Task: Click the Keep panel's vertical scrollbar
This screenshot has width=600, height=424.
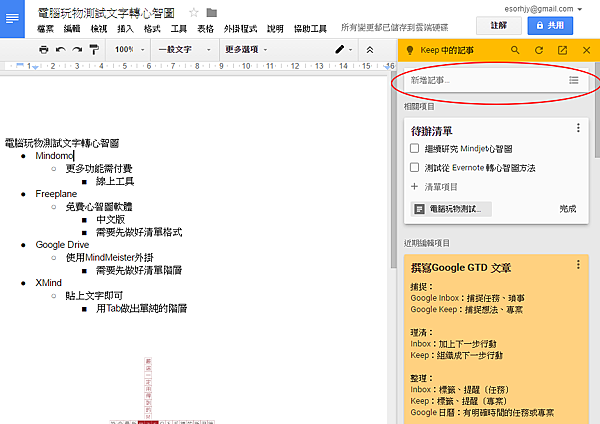Action: [x=597, y=111]
